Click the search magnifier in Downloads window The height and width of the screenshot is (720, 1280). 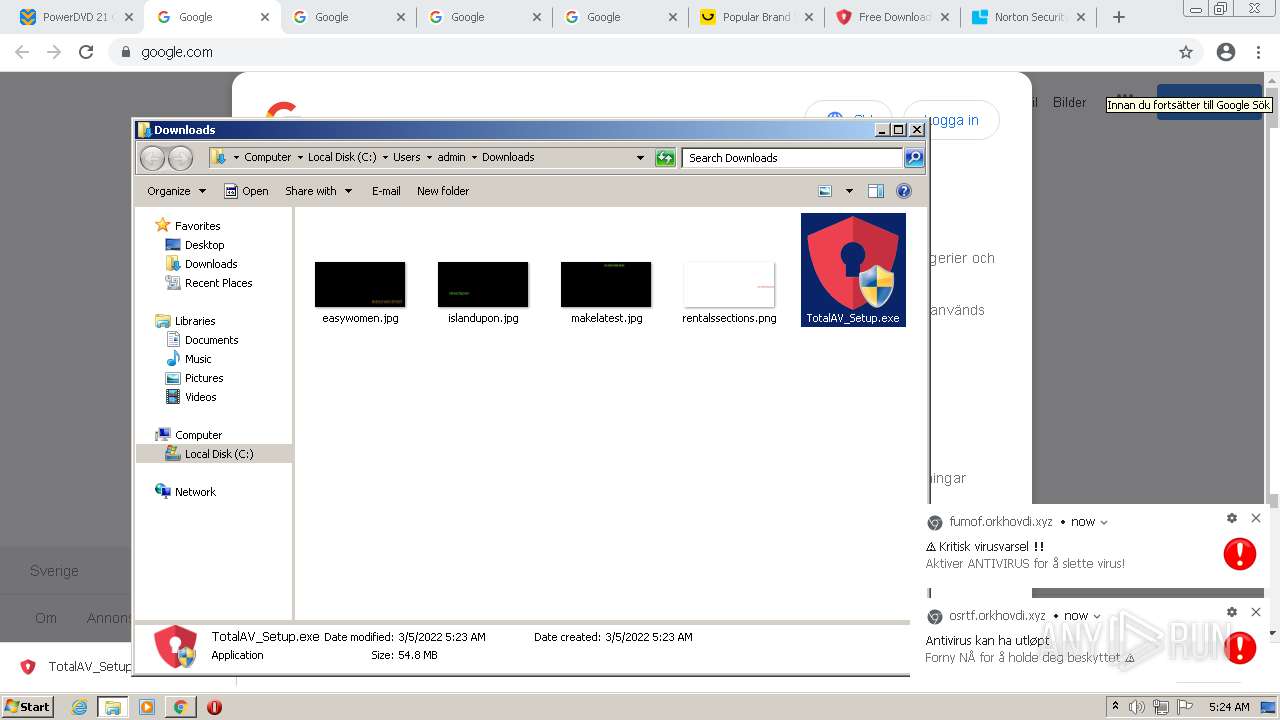914,158
